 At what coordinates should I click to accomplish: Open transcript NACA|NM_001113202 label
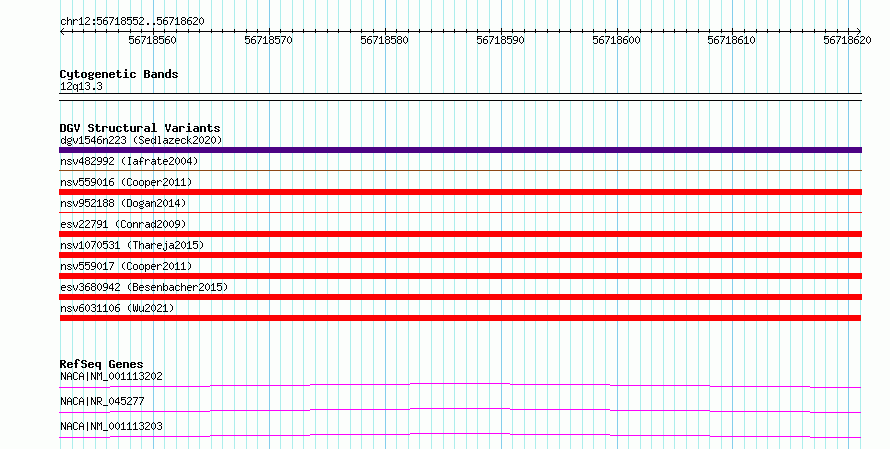(111, 376)
